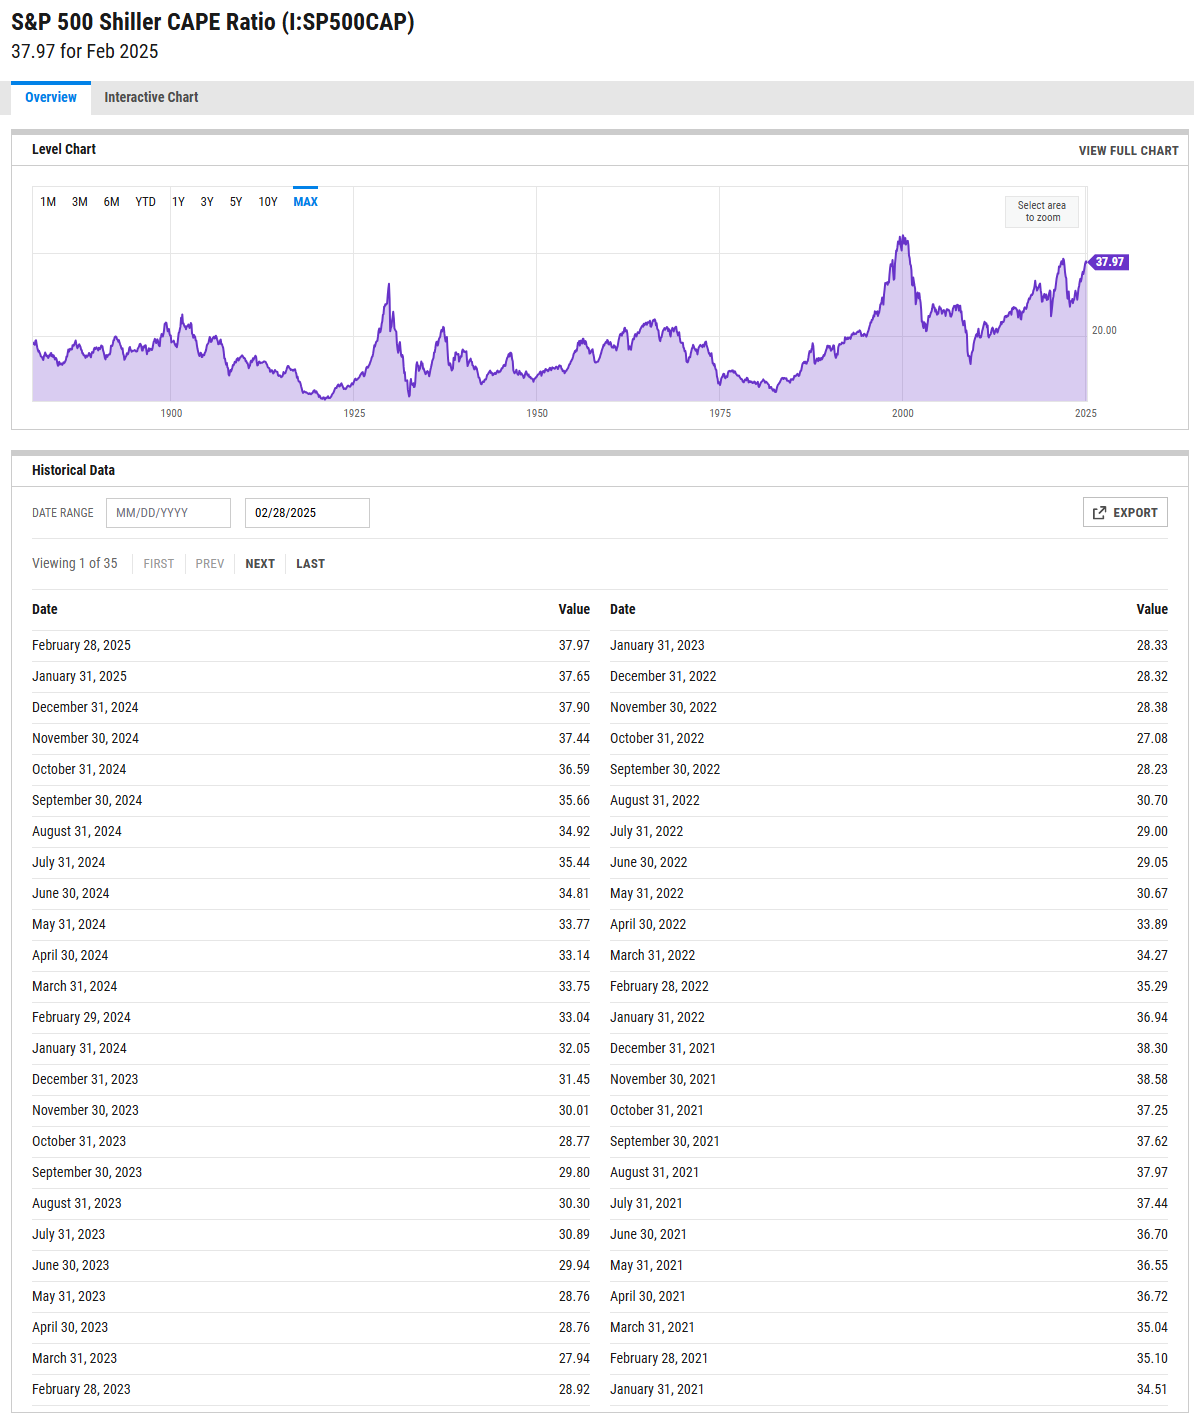
Task: Select the 1M chart range
Action: 48,202
